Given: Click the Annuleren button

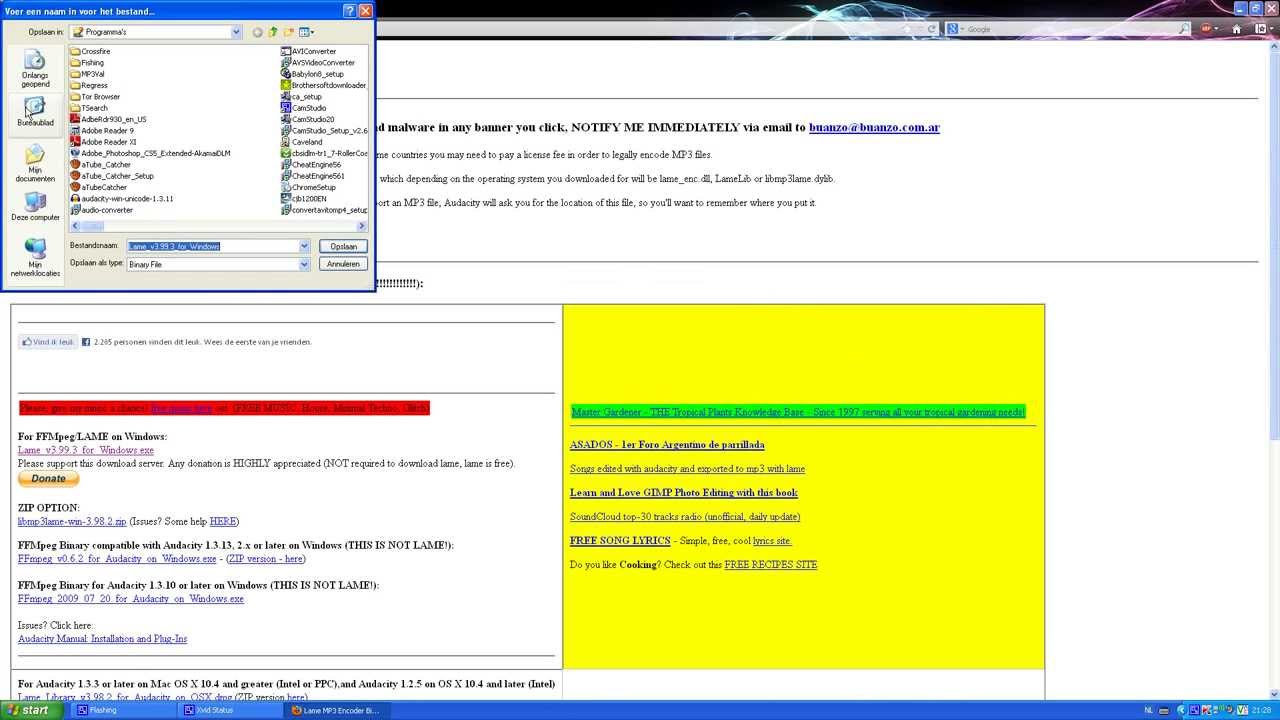Looking at the screenshot, I should click(343, 264).
